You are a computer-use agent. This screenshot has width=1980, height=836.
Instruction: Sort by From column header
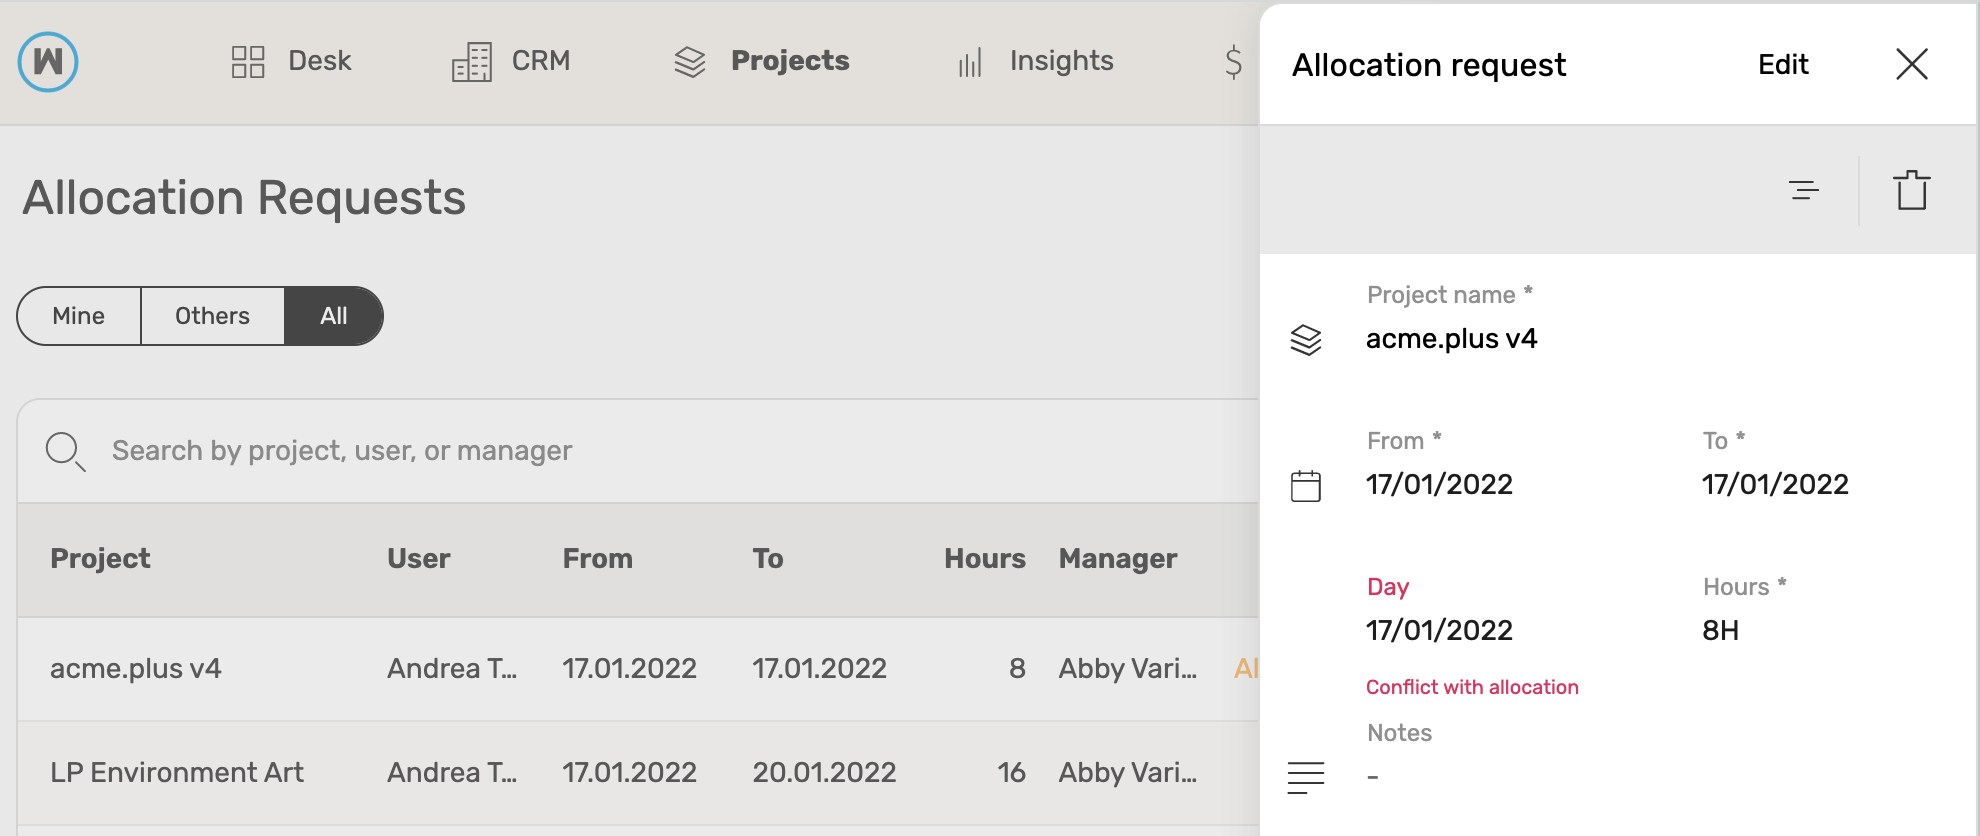click(x=597, y=559)
